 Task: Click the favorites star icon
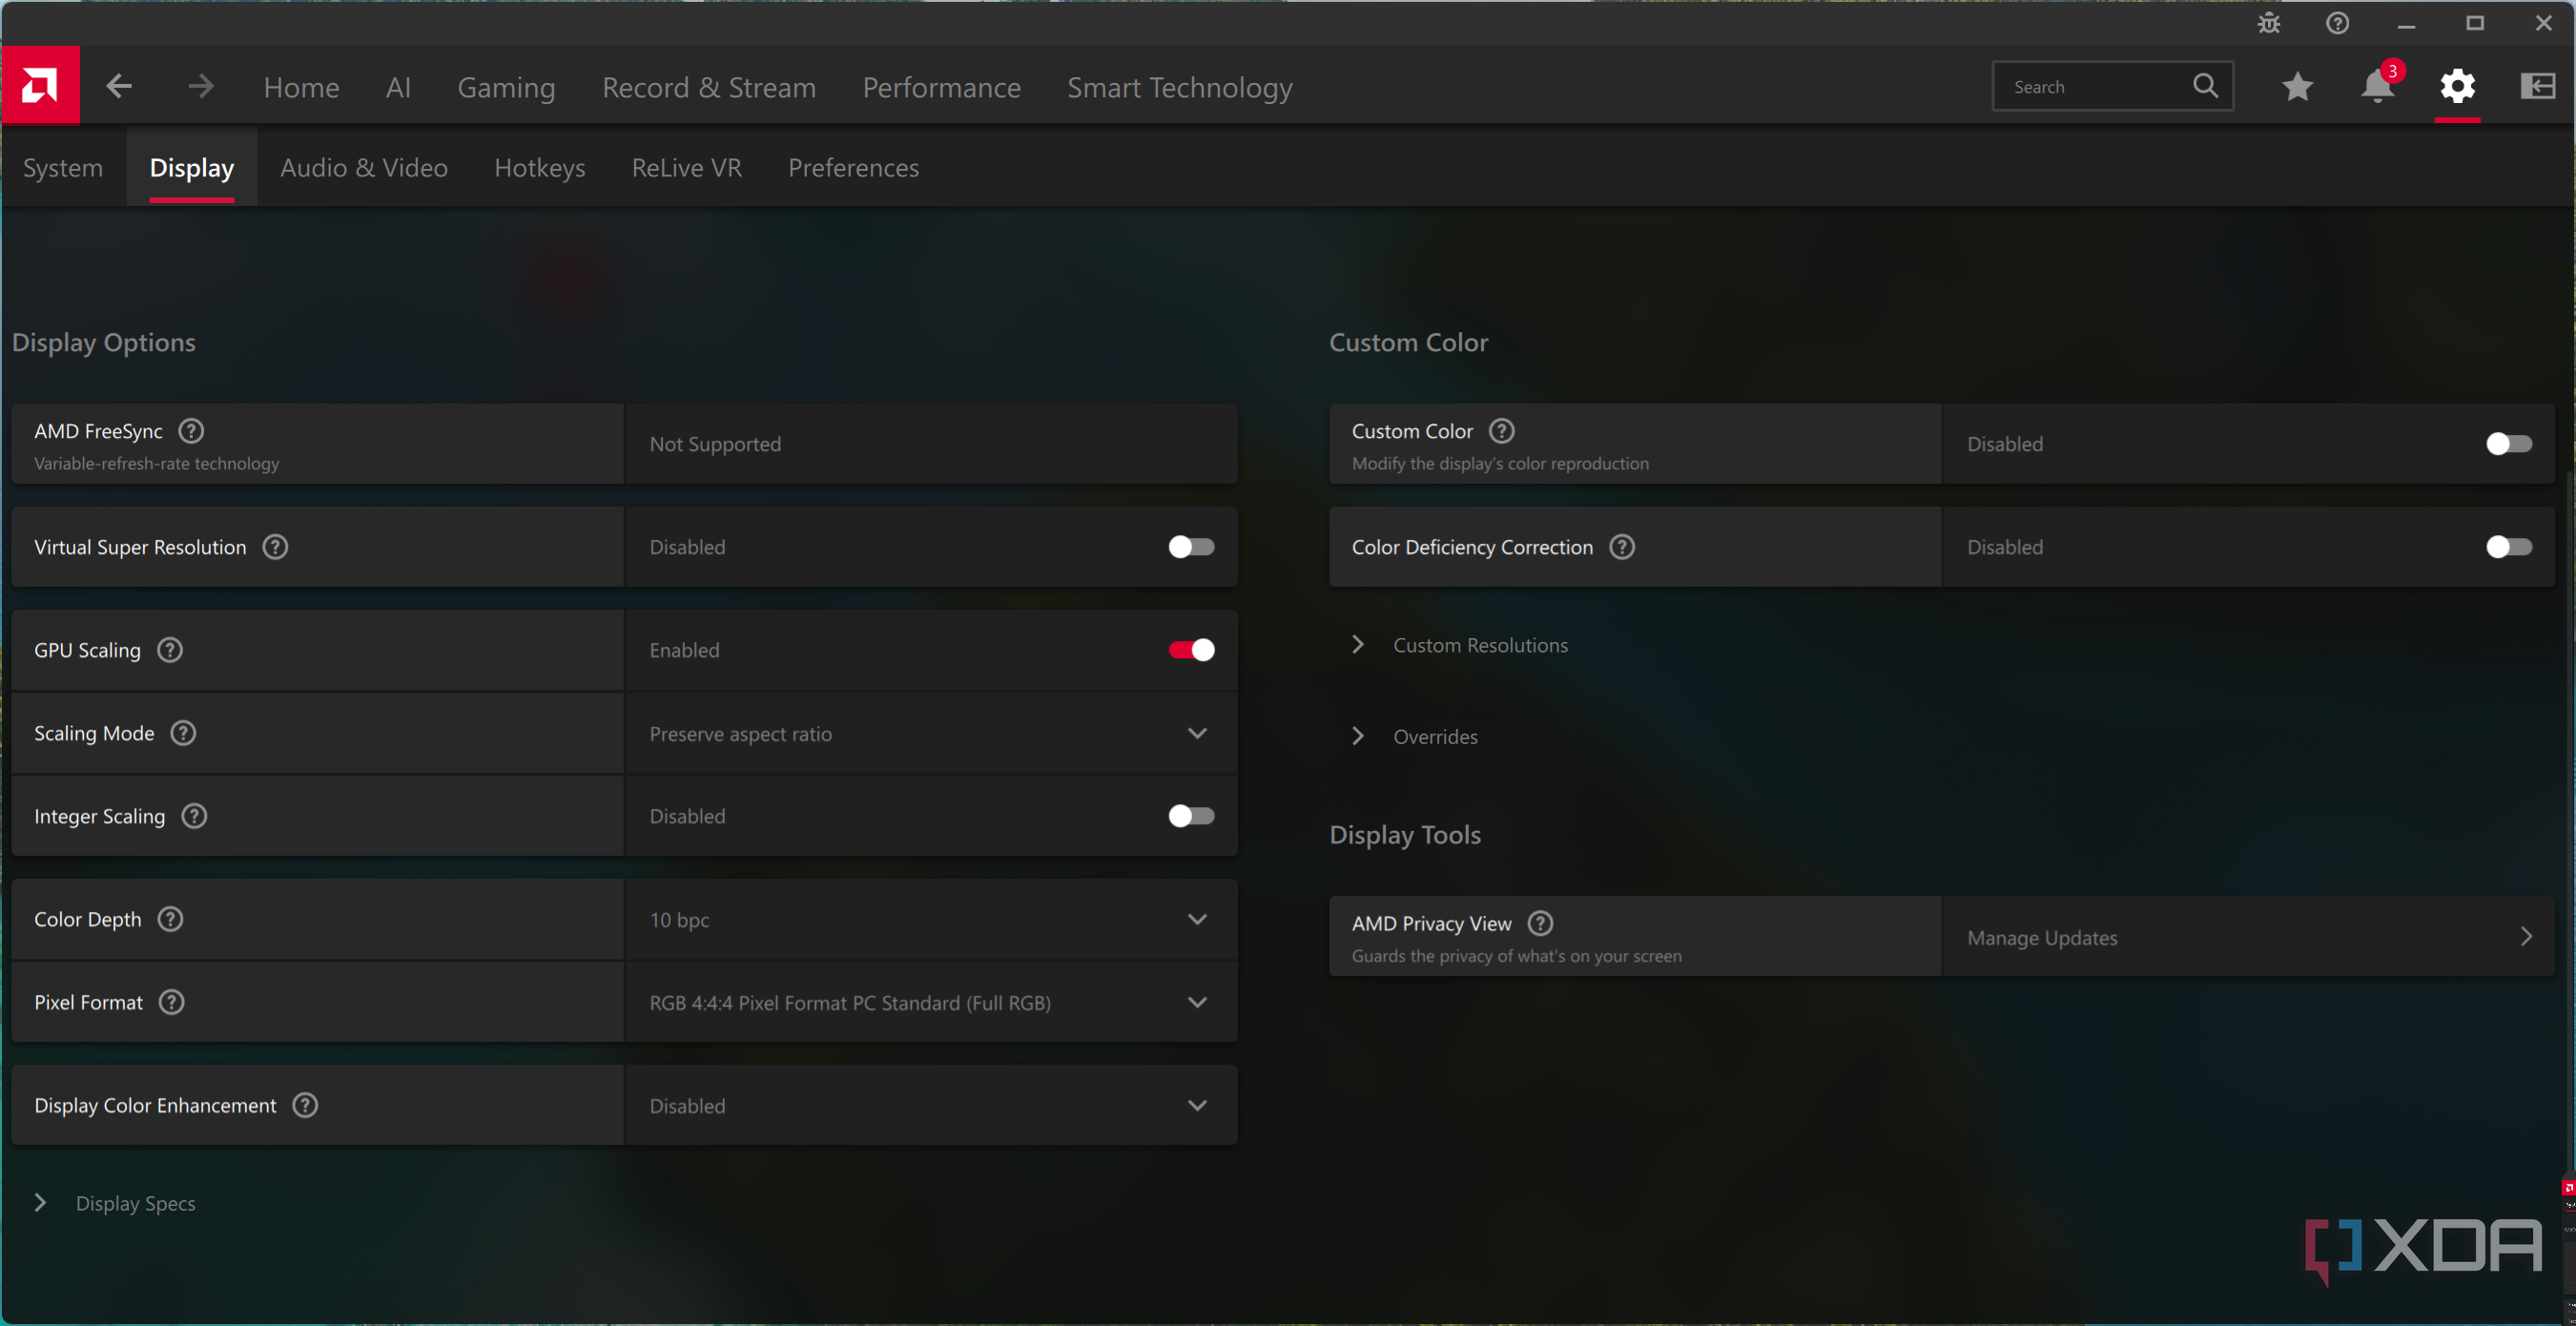coord(2297,87)
